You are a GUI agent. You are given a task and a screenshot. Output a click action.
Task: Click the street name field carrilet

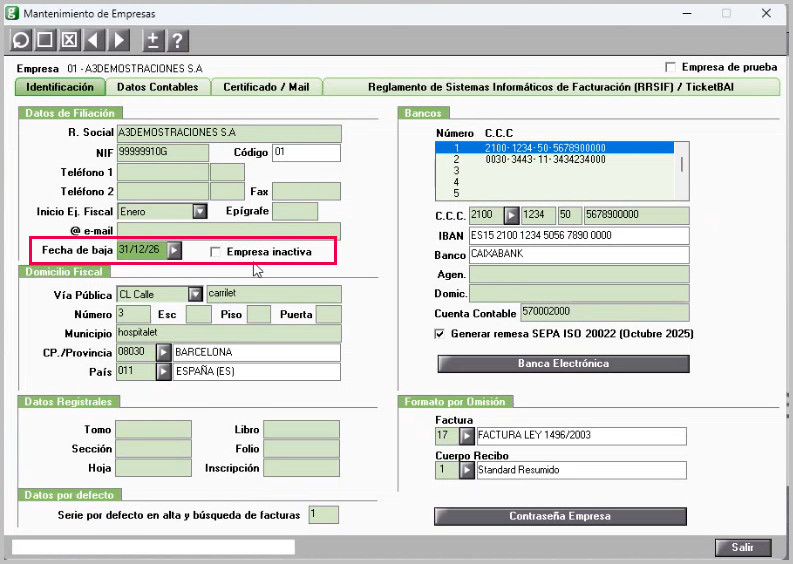[x=274, y=294]
